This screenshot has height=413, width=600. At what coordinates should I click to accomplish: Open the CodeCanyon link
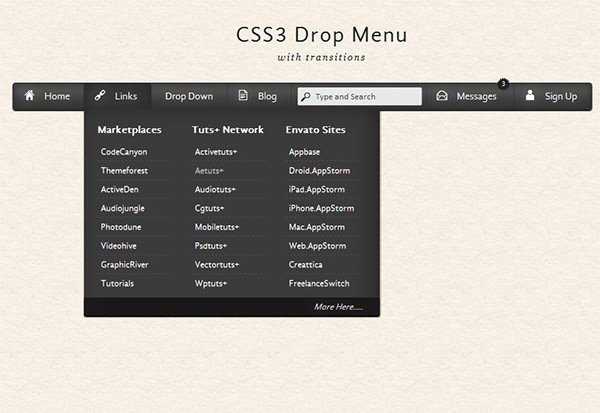click(124, 152)
